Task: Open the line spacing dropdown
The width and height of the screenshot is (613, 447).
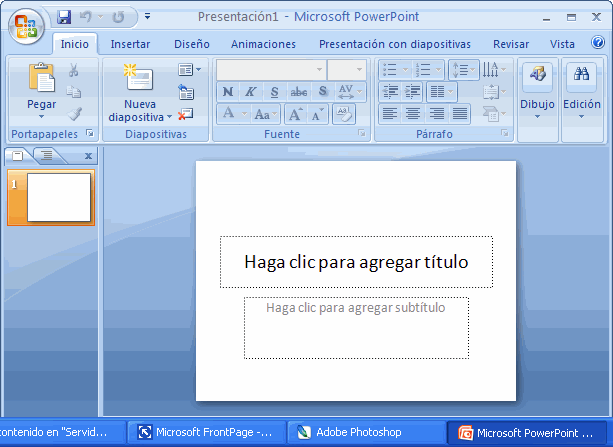Action: point(463,70)
